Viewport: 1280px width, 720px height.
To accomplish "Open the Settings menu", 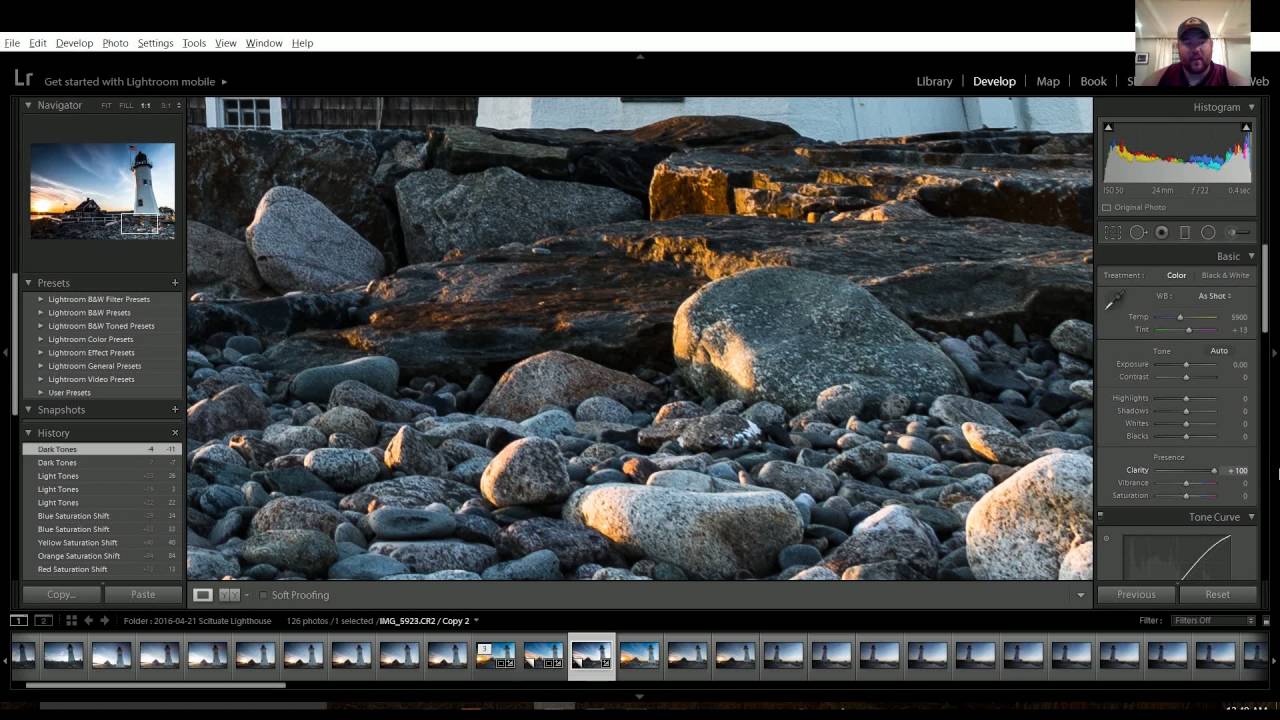I will coord(155,43).
